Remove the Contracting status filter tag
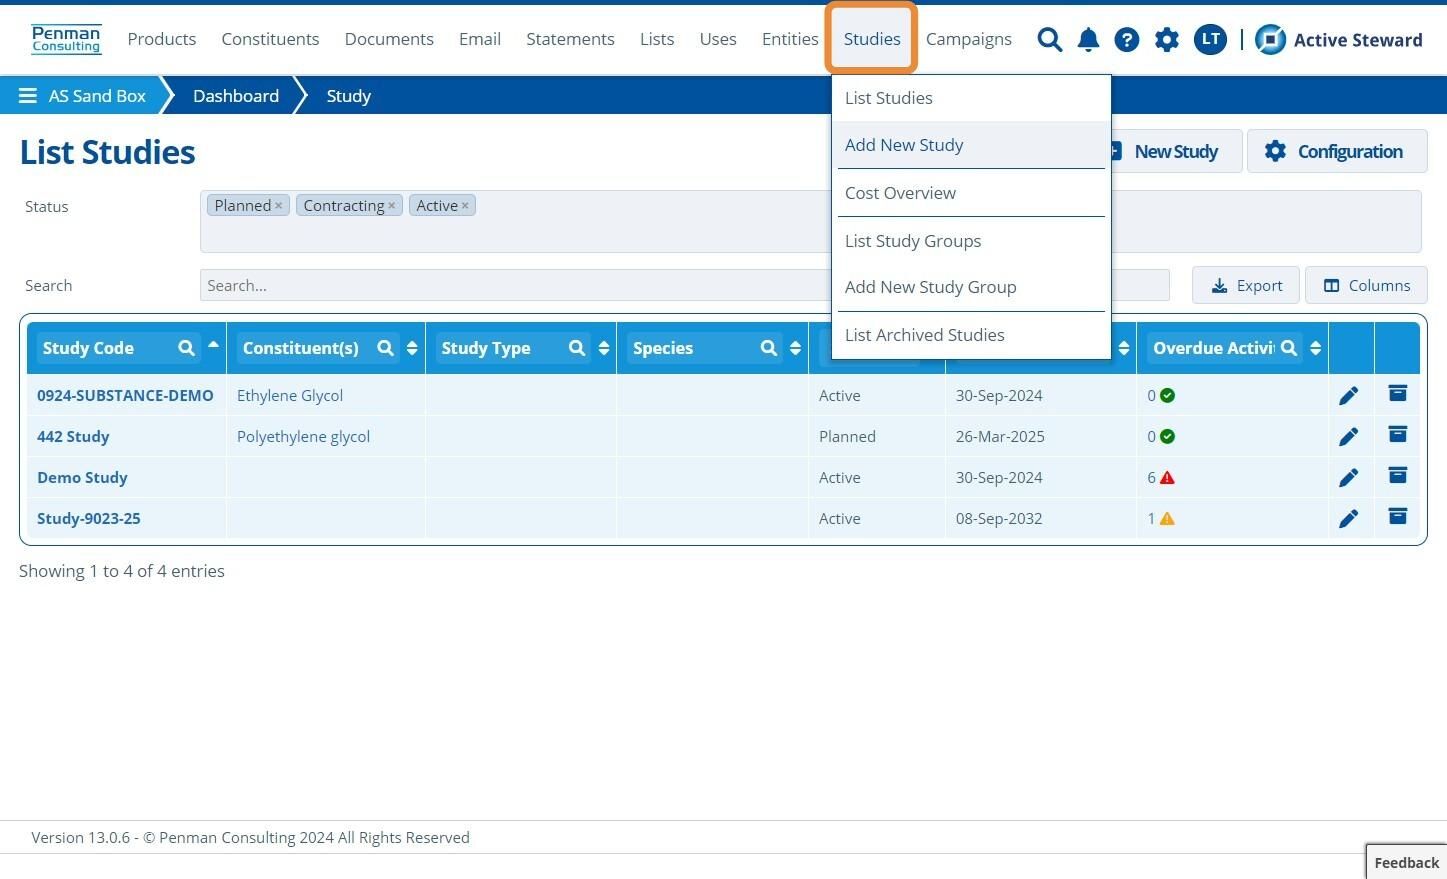 (x=392, y=206)
